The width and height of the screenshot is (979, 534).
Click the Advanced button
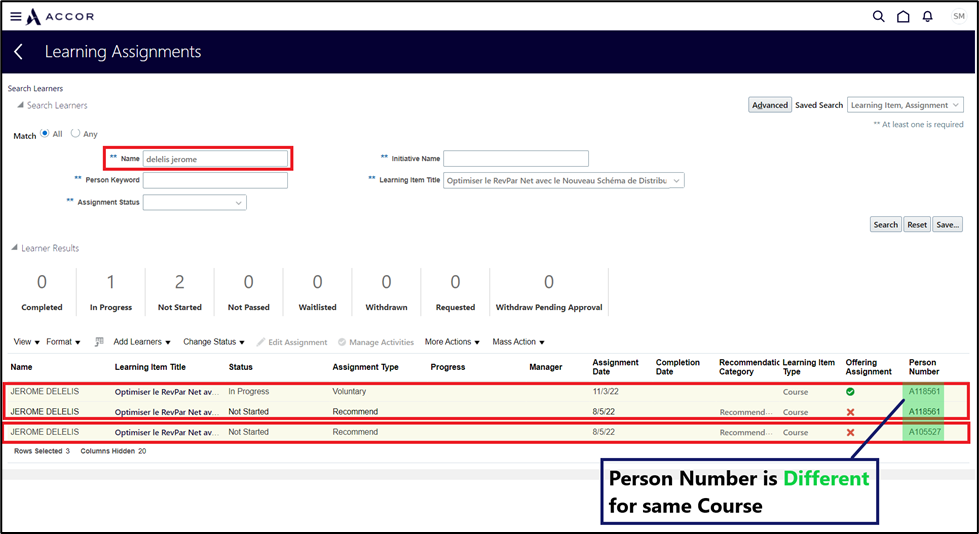[770, 105]
